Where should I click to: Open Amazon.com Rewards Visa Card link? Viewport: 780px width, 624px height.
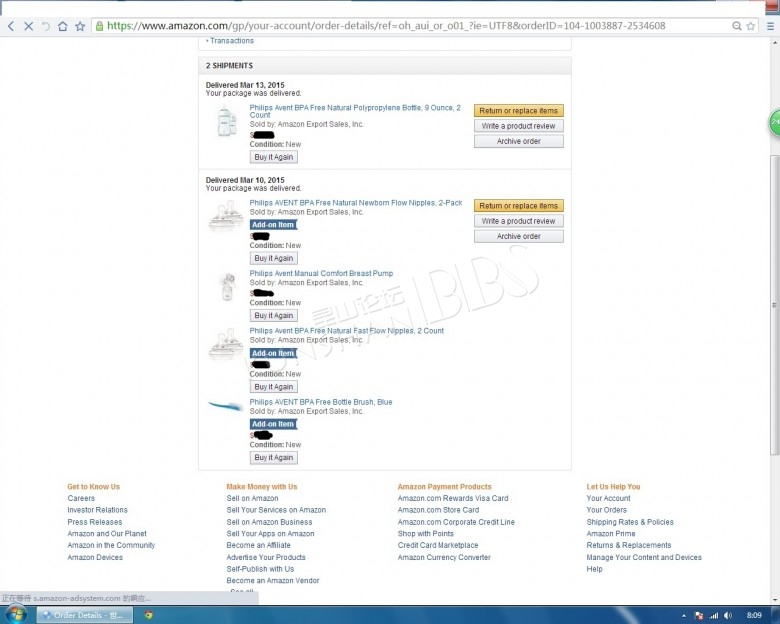(453, 498)
